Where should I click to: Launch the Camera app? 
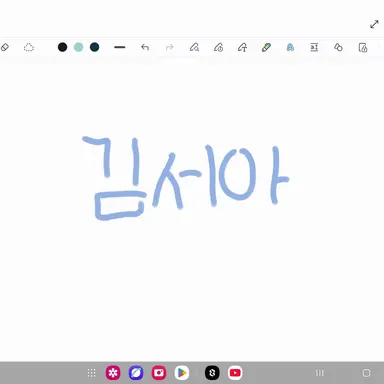159,373
